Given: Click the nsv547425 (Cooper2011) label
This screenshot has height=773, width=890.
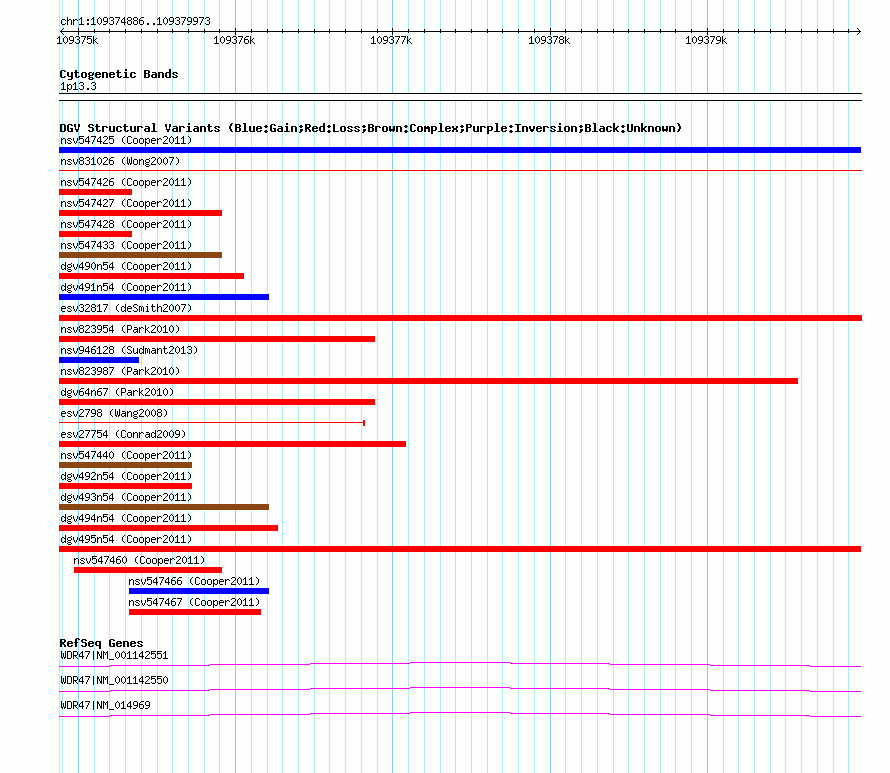Looking at the screenshot, I should (x=126, y=140).
